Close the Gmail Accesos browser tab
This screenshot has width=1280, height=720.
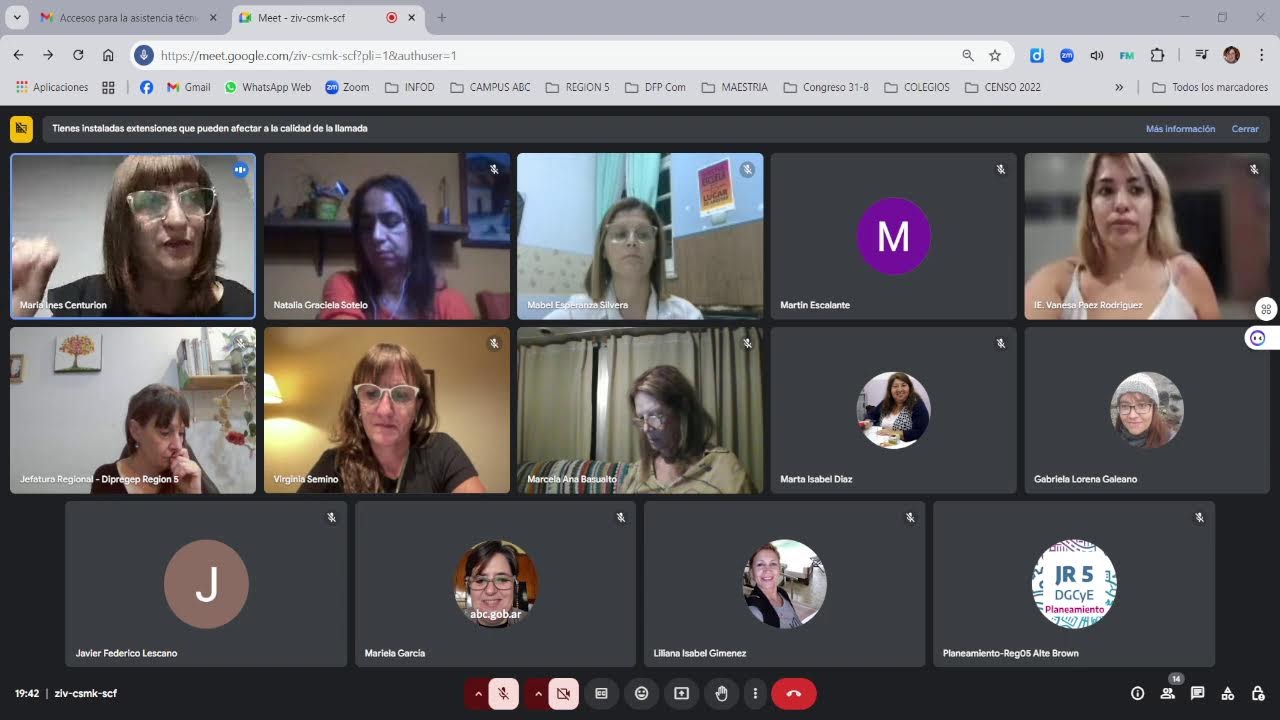(213, 18)
